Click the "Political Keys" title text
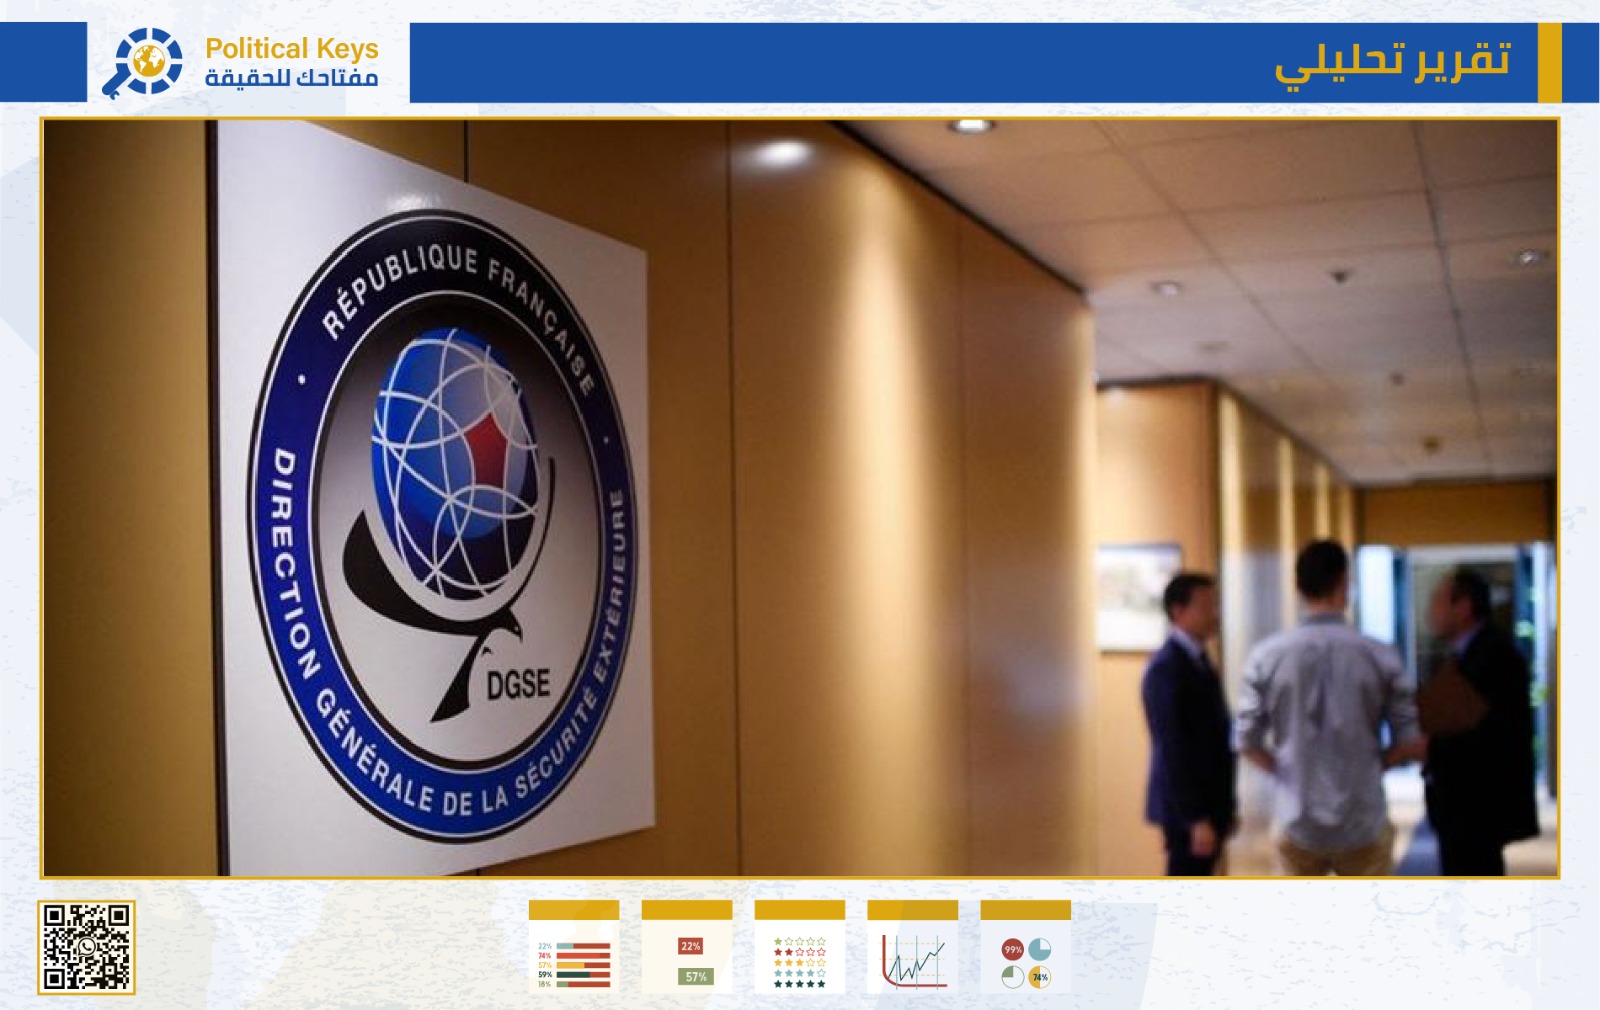1600x1010 pixels. [x=291, y=48]
